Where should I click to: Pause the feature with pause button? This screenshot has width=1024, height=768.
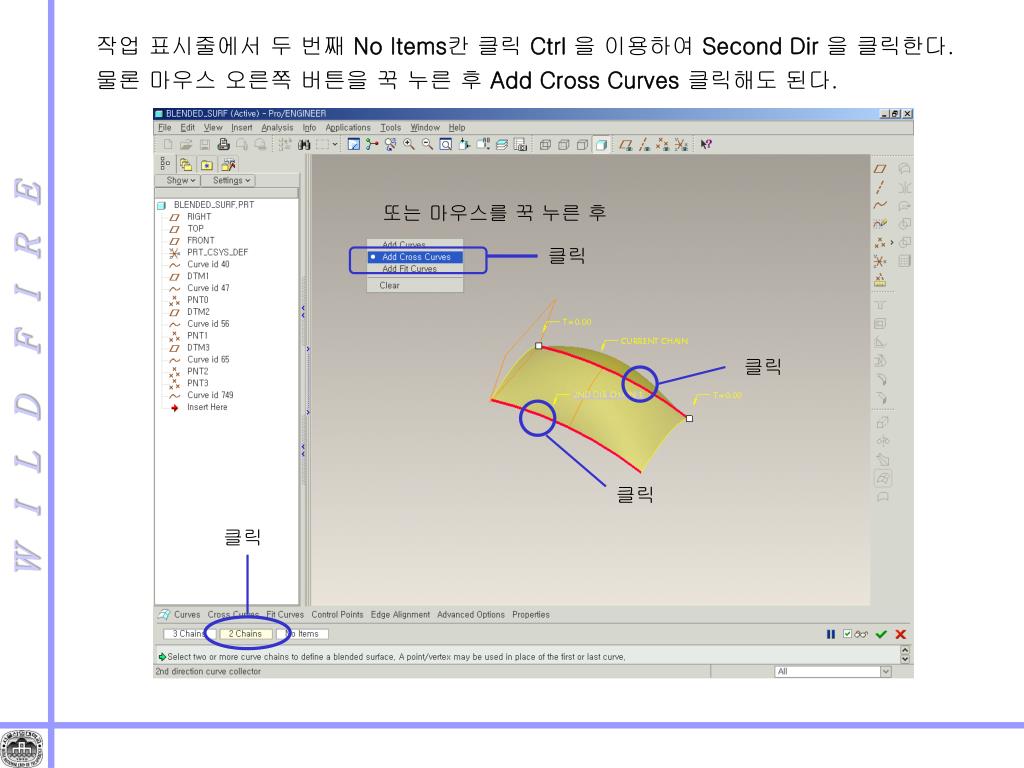[x=831, y=634]
